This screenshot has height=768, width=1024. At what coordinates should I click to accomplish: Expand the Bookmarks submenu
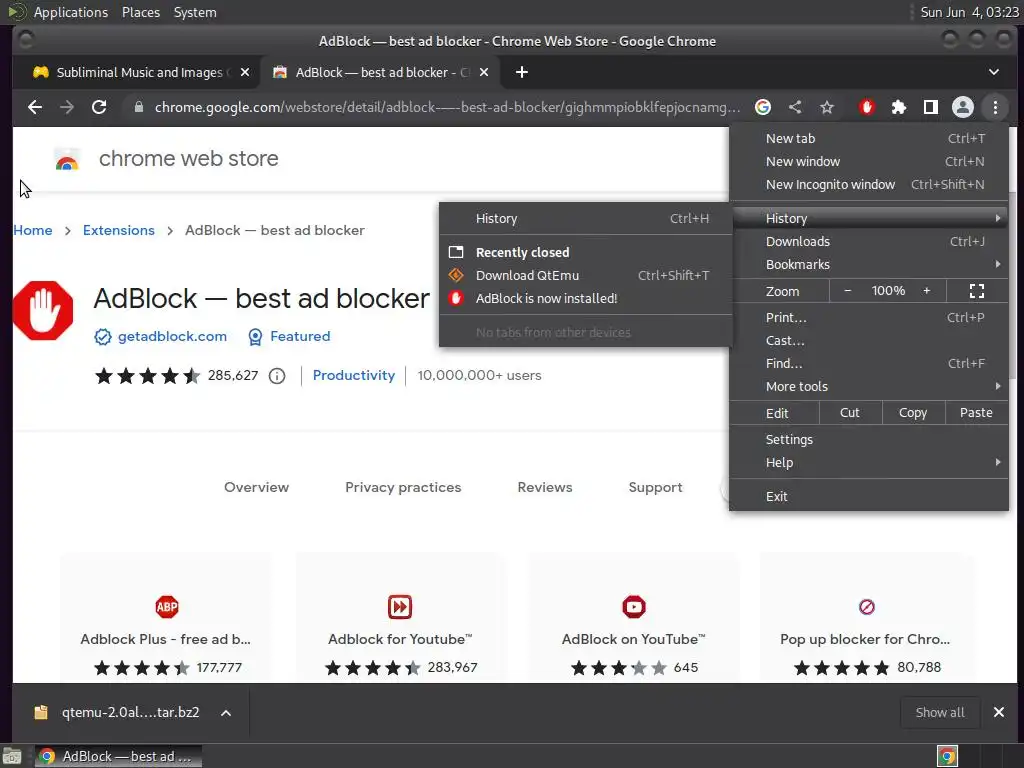[x=869, y=264]
